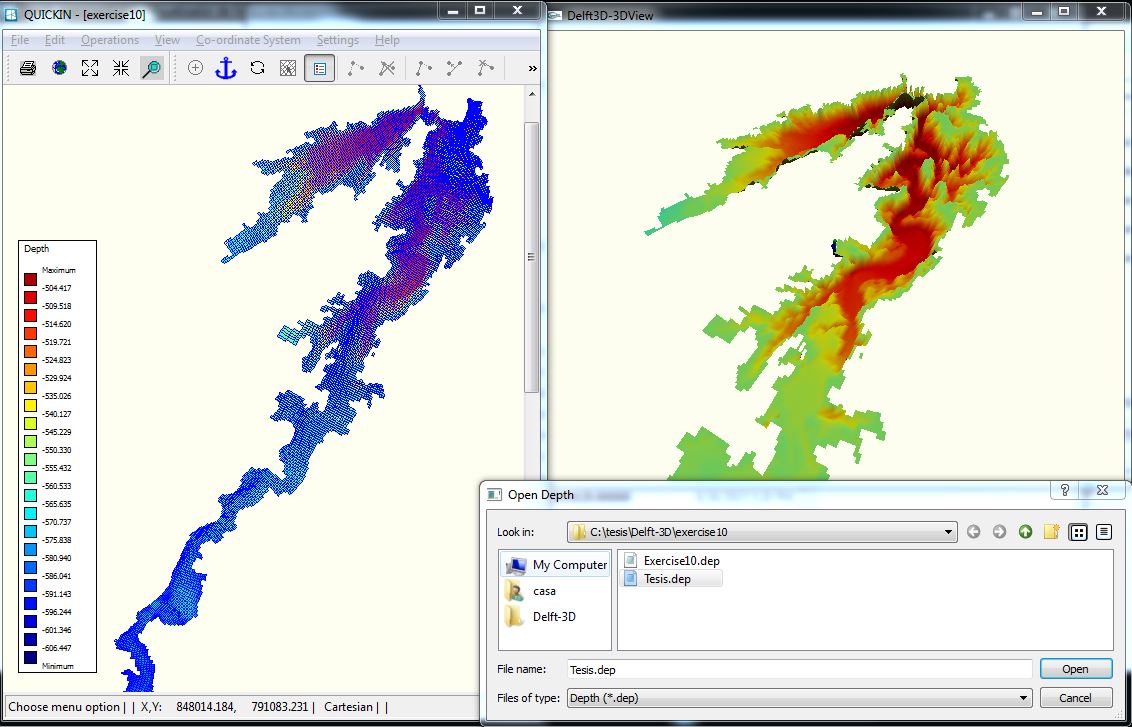
Task: Click the hatched grid icon in toolbar
Action: click(x=288, y=69)
